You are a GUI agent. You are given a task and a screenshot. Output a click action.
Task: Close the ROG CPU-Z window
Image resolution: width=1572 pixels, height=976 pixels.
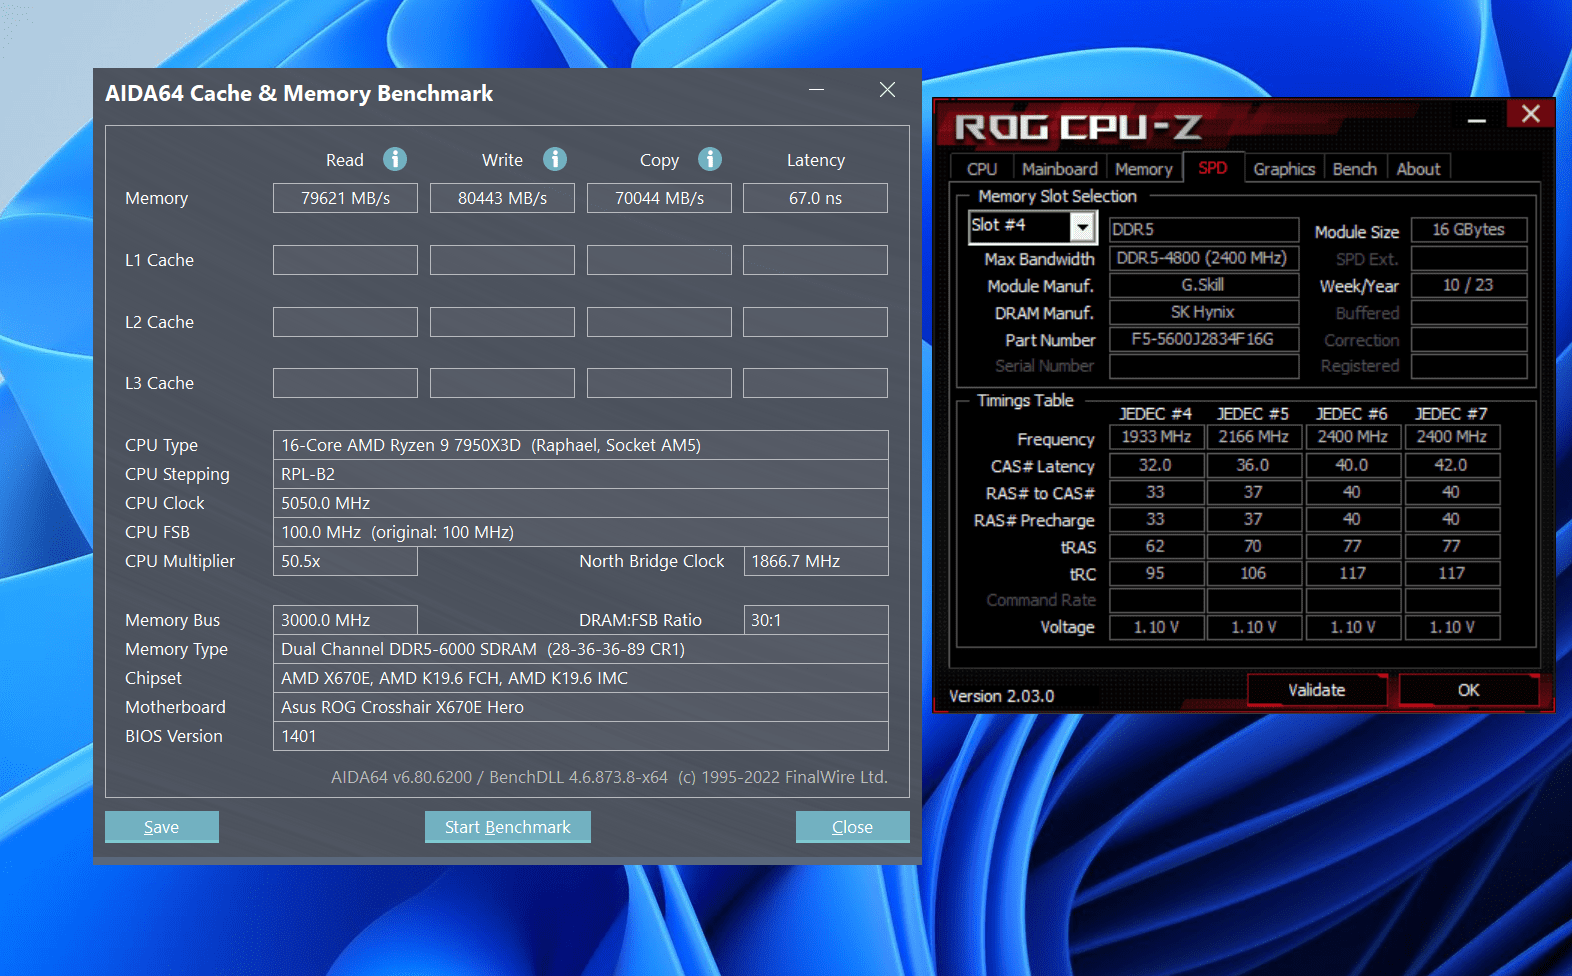(1530, 114)
